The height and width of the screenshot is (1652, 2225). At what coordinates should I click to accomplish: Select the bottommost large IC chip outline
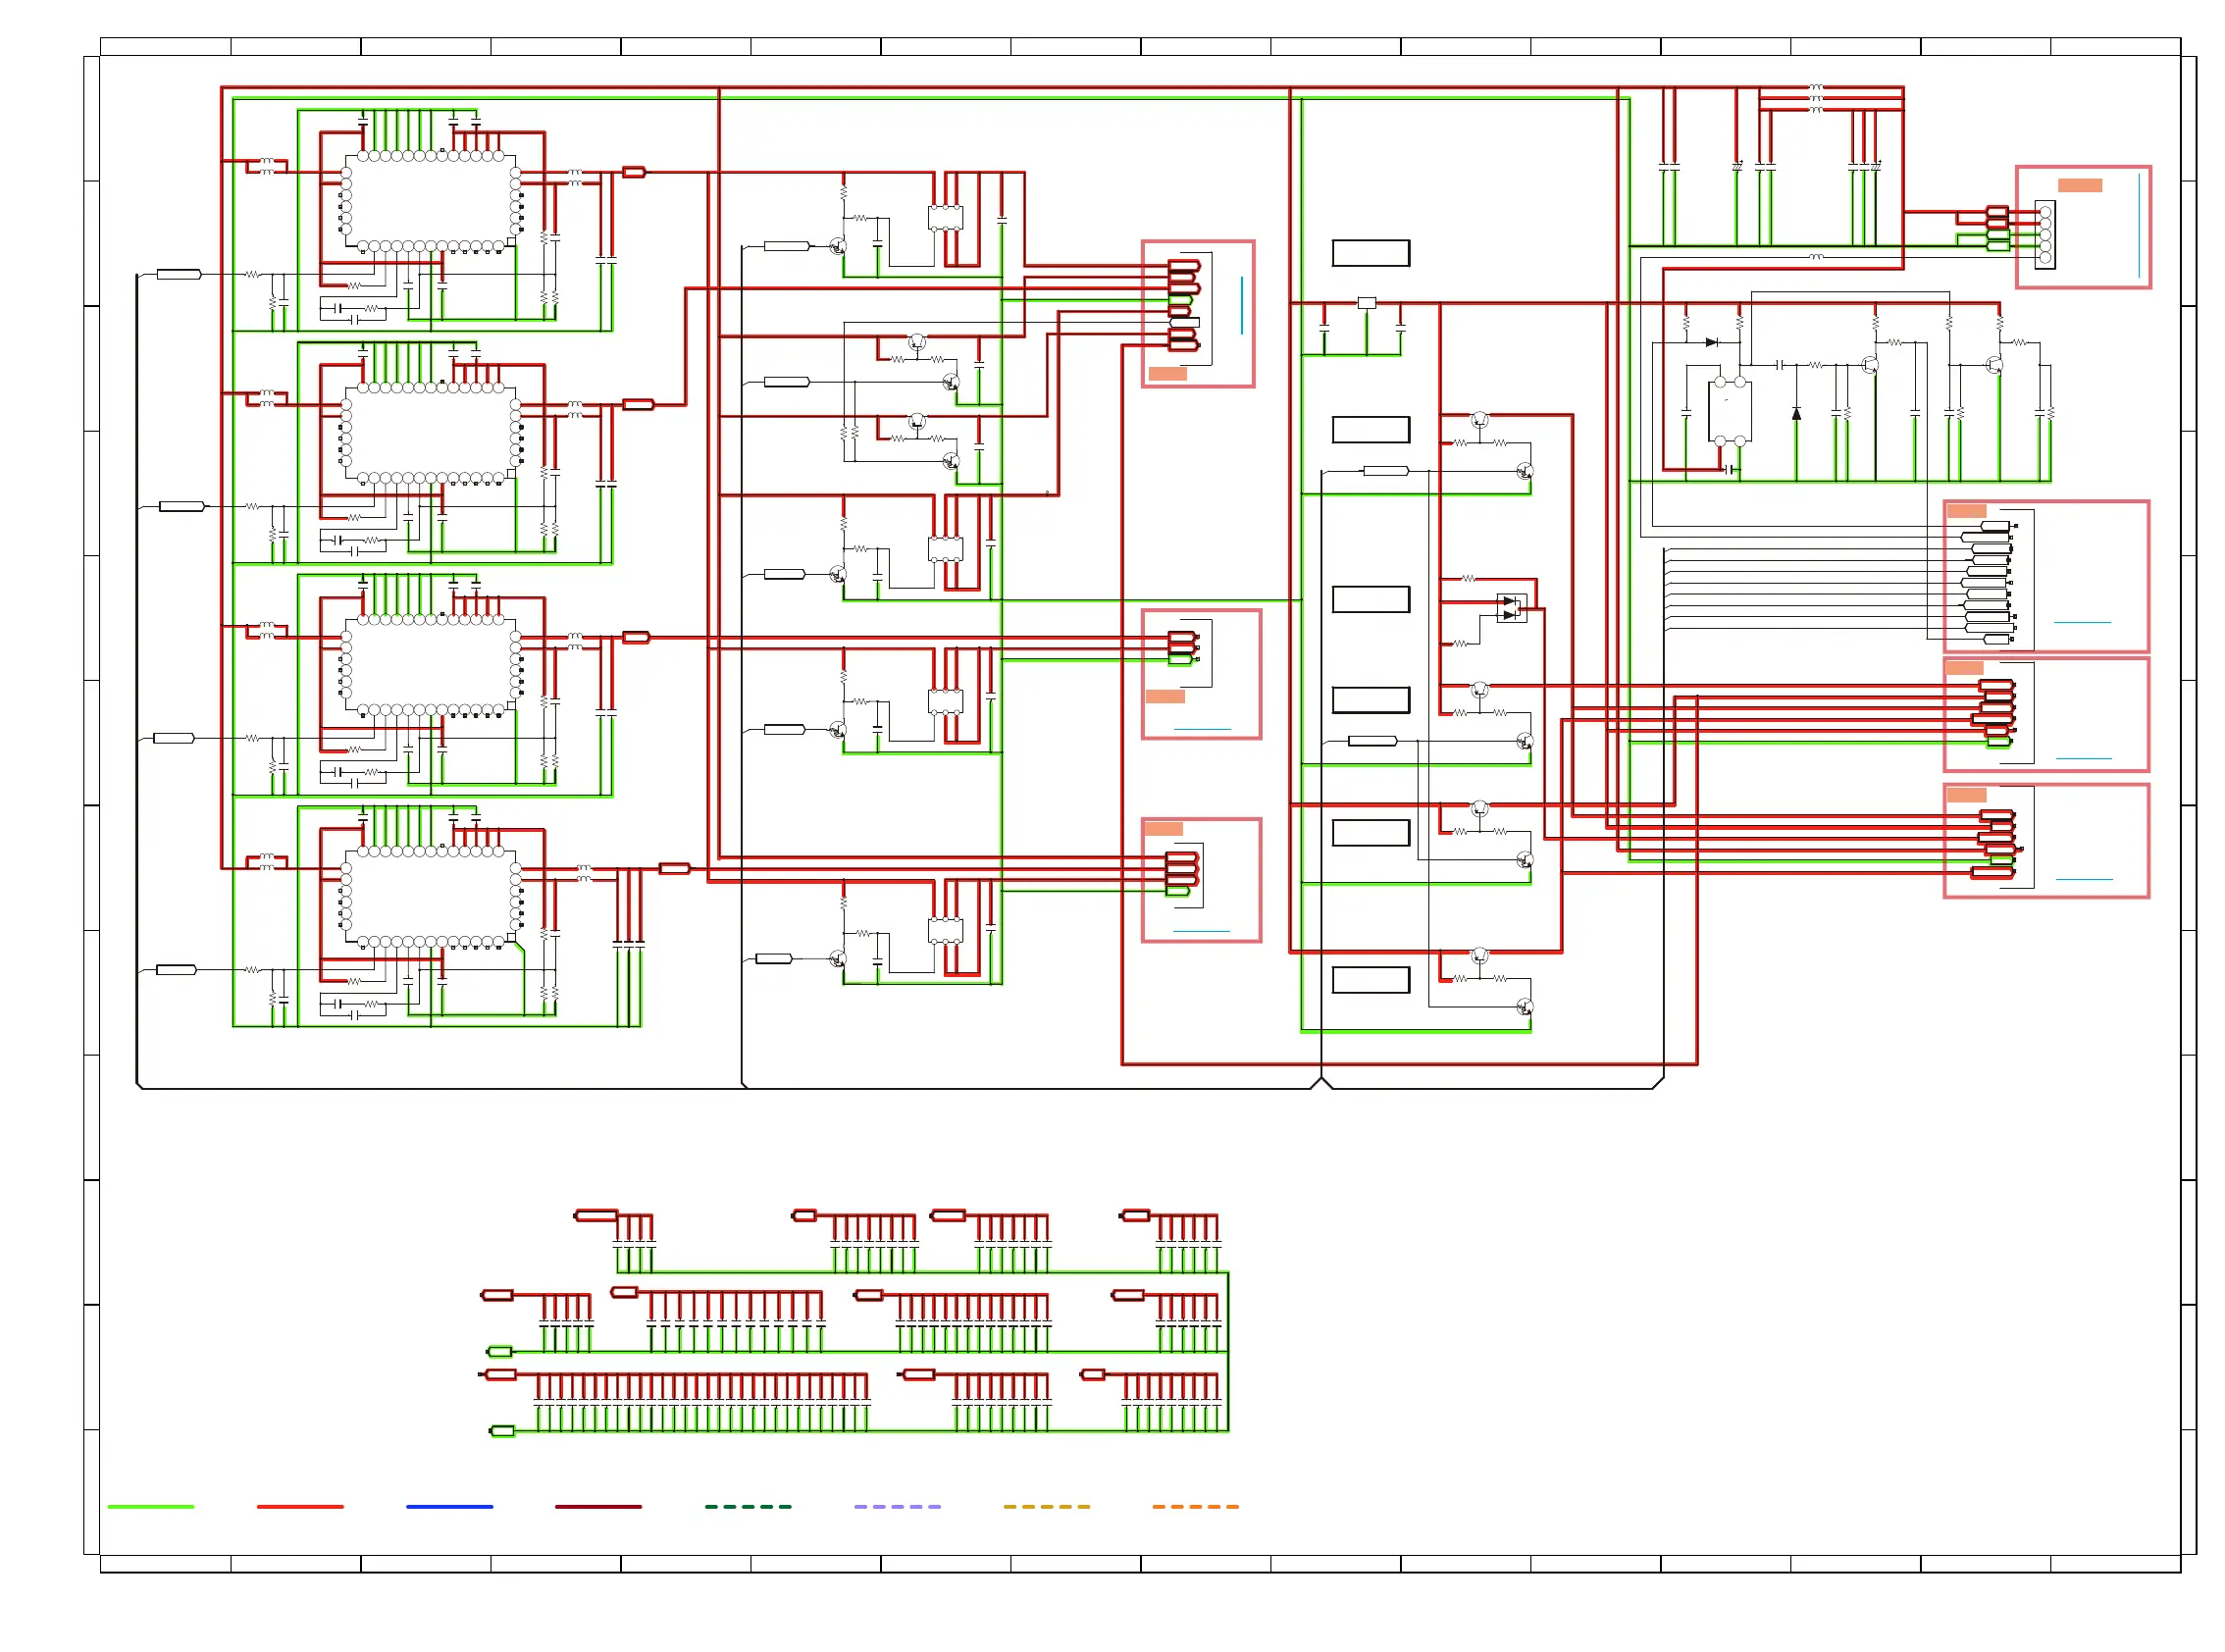tap(431, 897)
